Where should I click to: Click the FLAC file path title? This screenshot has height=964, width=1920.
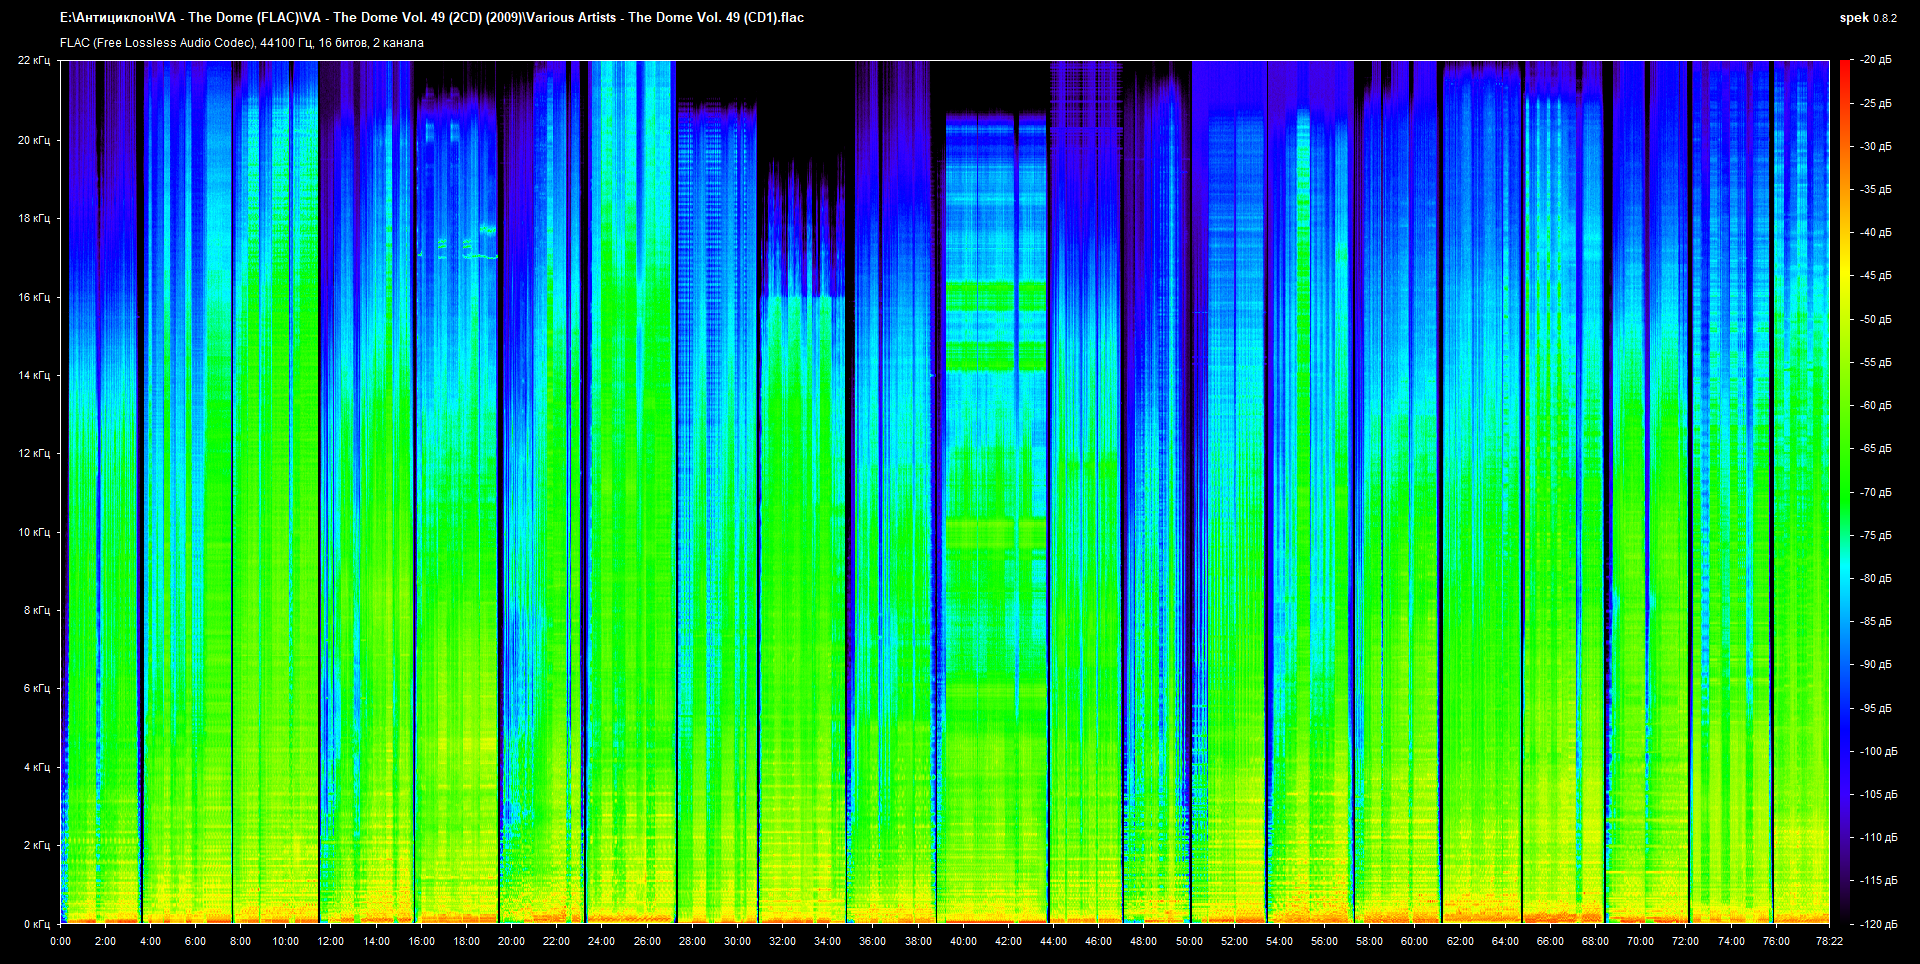click(431, 17)
